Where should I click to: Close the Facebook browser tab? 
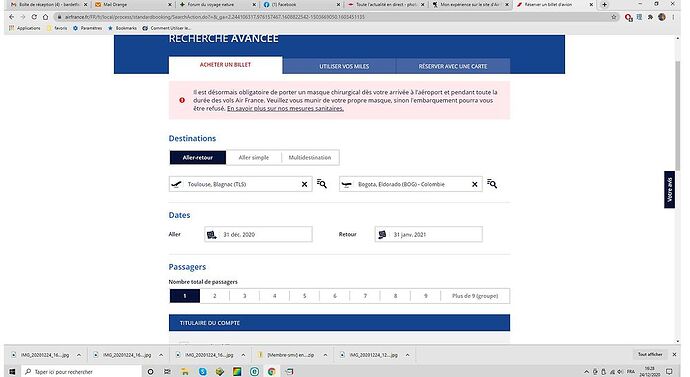tap(338, 4)
